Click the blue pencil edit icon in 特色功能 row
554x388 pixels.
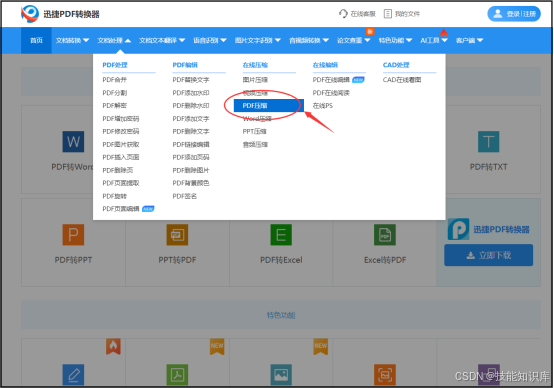coord(73,375)
